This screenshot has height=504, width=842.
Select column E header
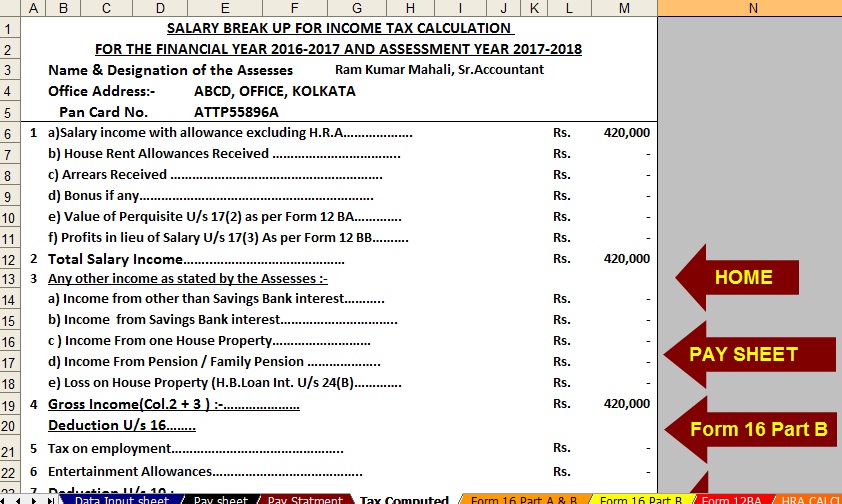point(225,8)
